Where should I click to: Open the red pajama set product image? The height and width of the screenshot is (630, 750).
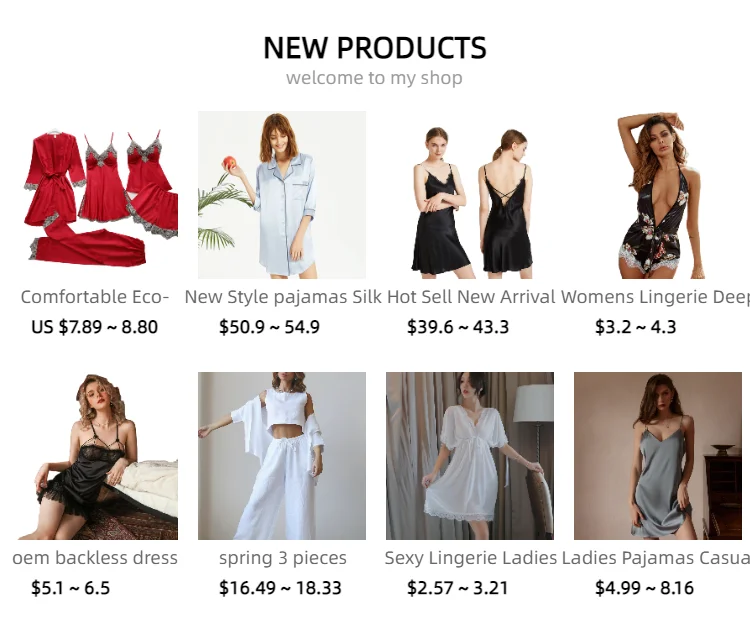tap(94, 195)
